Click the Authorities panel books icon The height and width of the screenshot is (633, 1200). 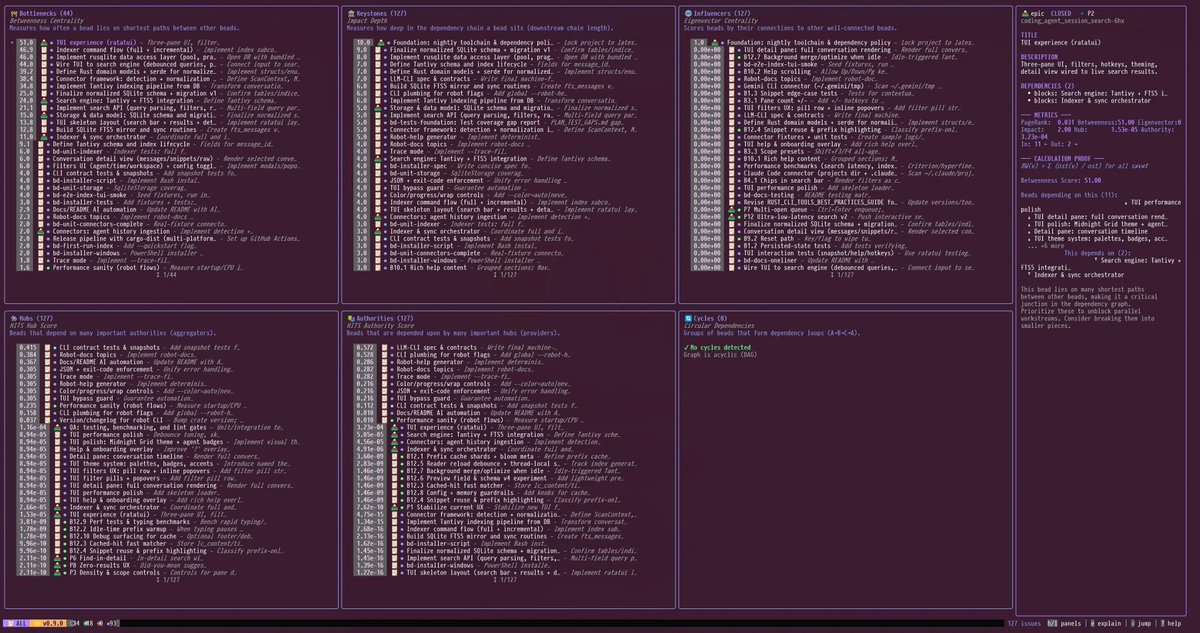(351, 318)
